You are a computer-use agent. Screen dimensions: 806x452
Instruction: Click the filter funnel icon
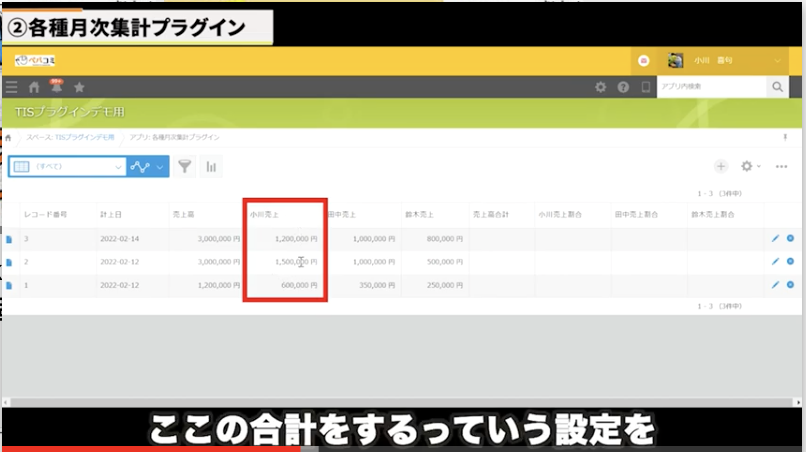tap(185, 167)
